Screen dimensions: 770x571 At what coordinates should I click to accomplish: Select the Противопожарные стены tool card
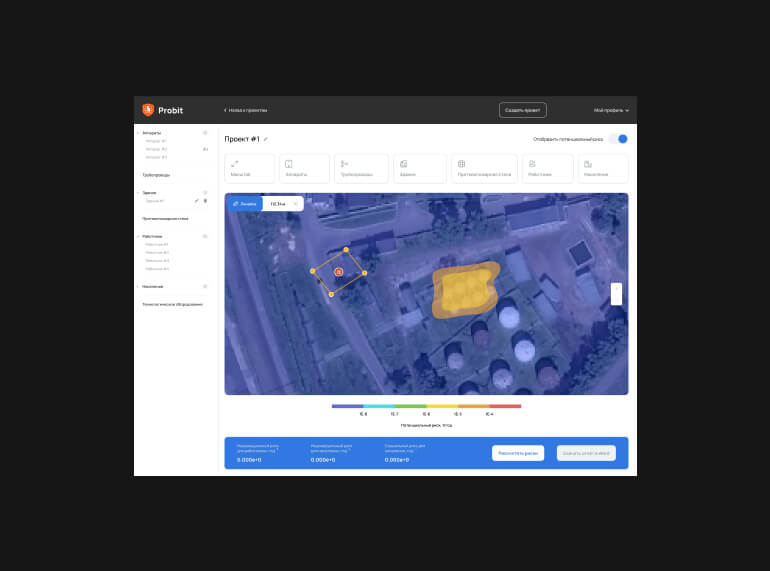click(484, 168)
